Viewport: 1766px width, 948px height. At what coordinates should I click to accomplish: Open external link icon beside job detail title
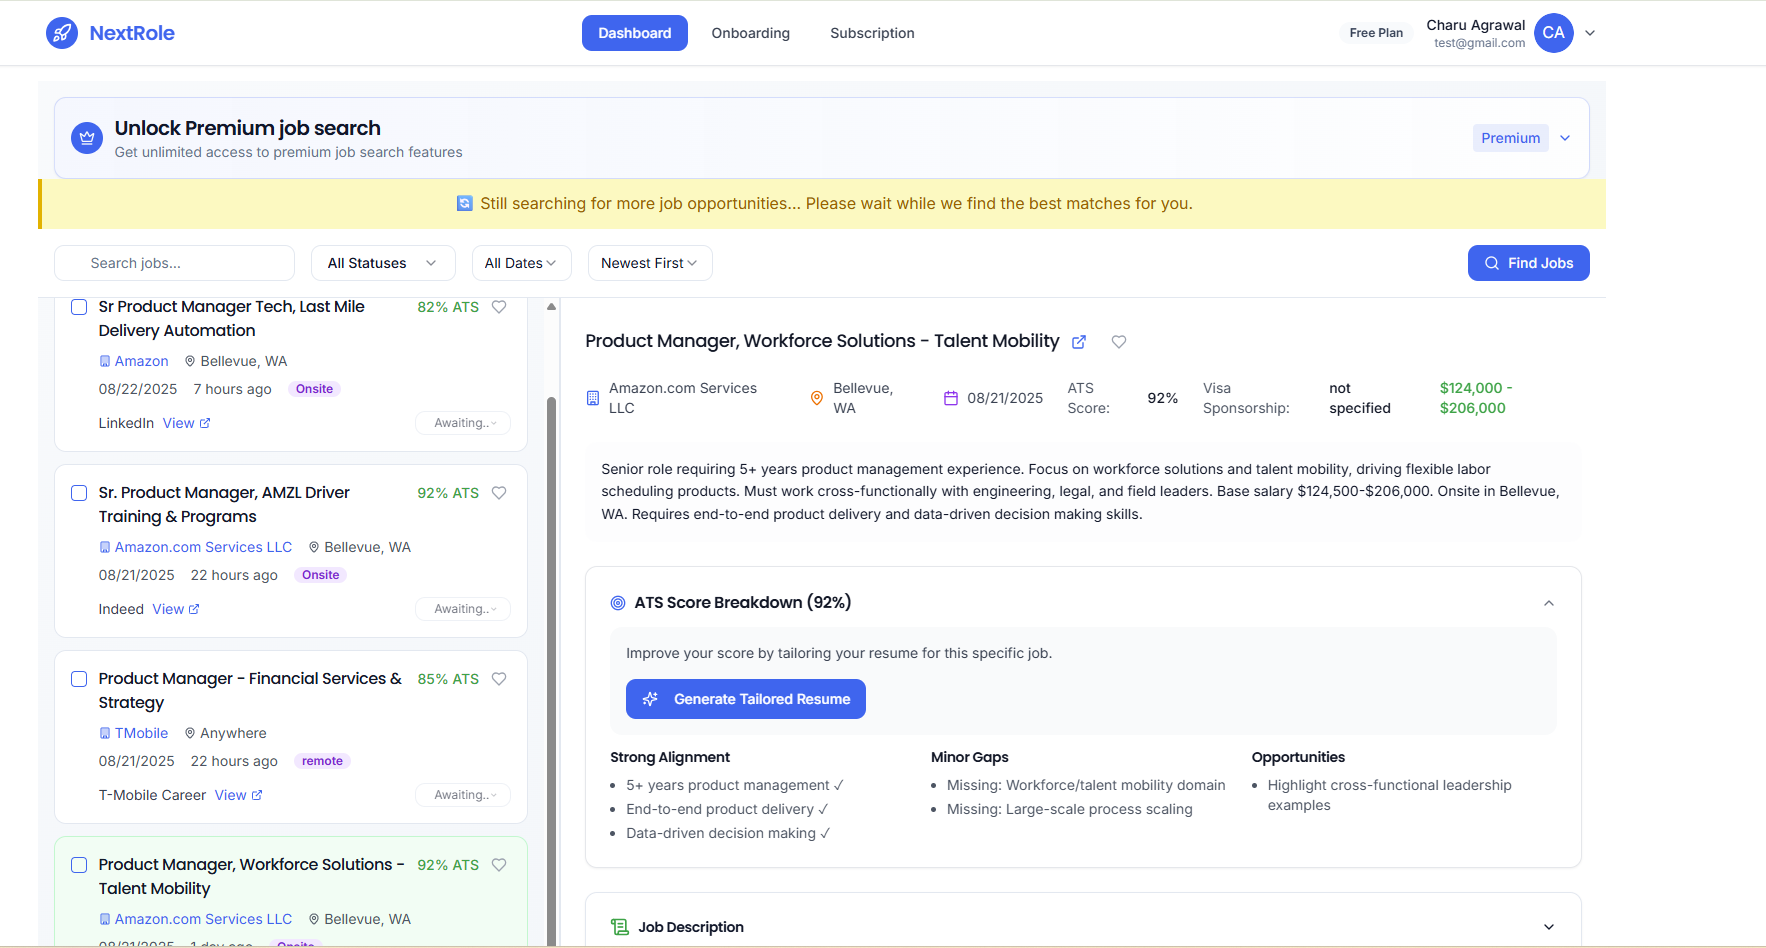tap(1079, 342)
